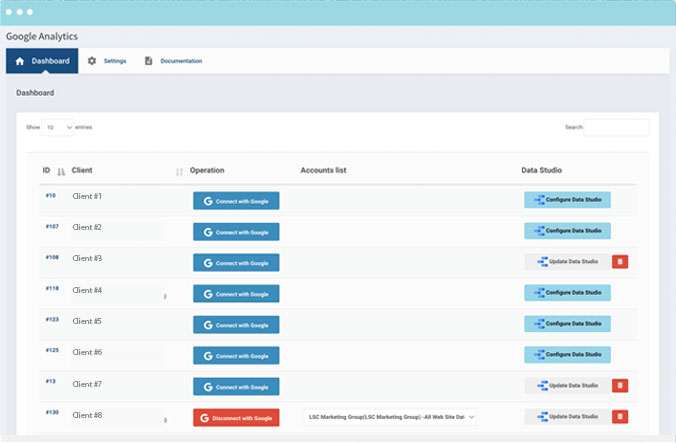676x443 pixels.
Task: Select the Client #4 name cell
Action: [x=87, y=290]
